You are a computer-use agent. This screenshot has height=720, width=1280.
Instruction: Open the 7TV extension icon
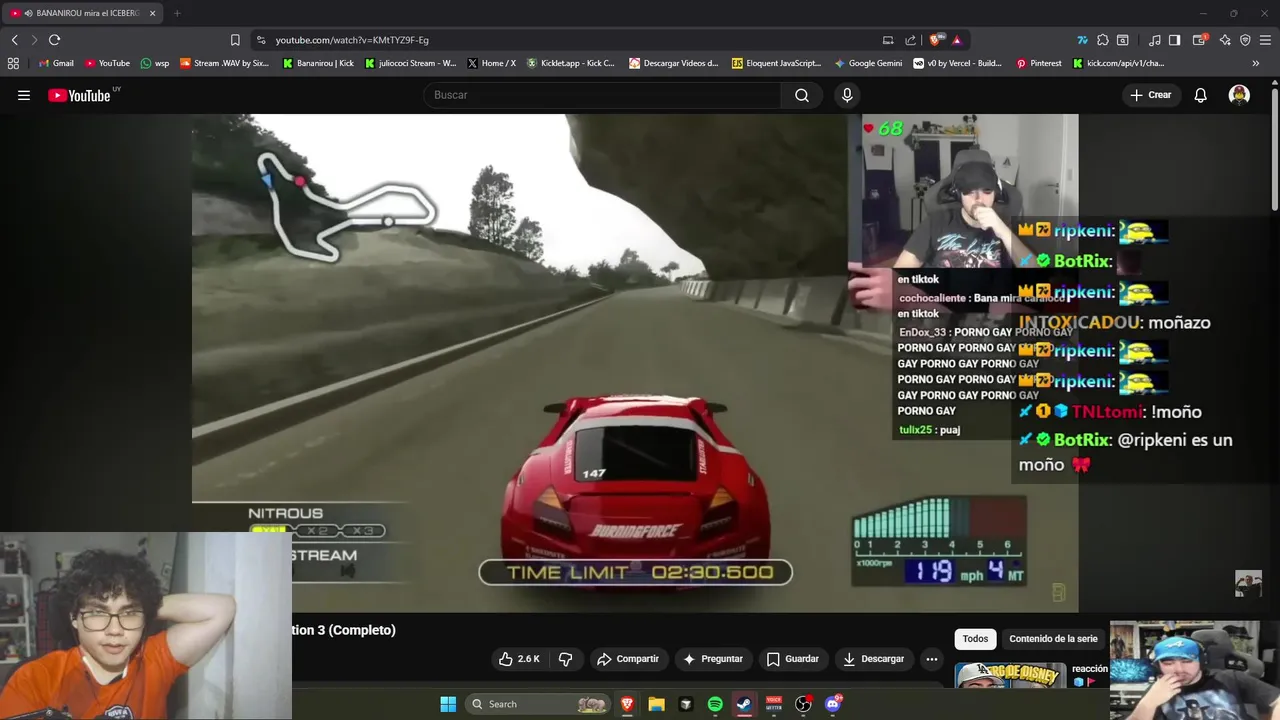(x=1082, y=40)
